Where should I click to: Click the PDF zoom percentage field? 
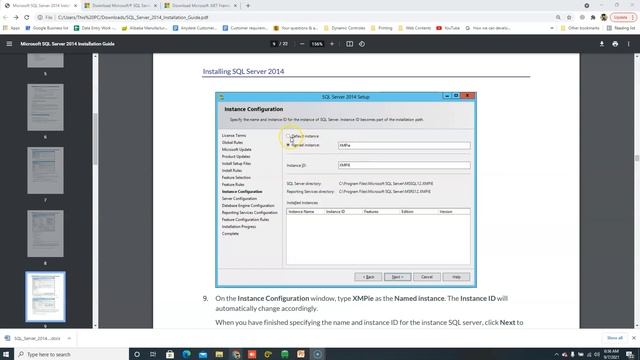pyautogui.click(x=317, y=44)
